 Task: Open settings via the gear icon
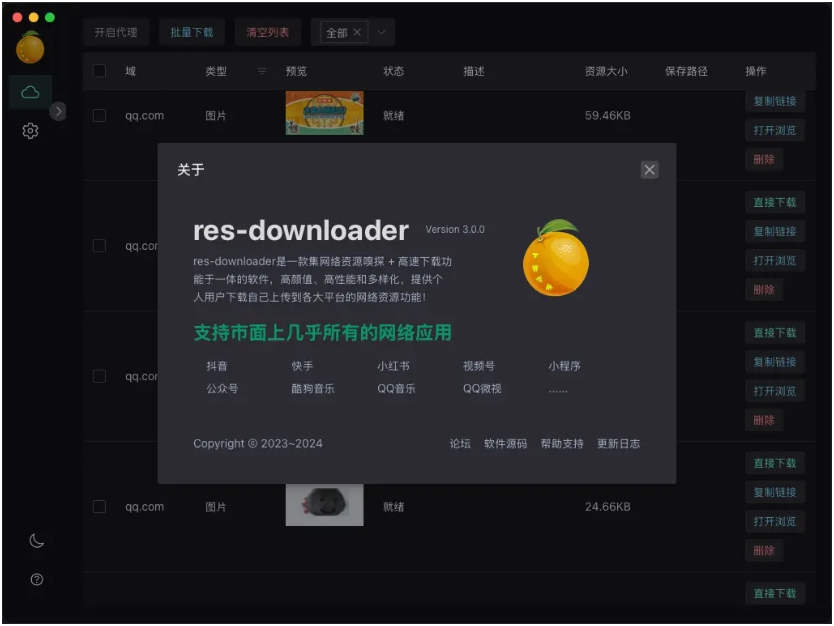[32, 130]
